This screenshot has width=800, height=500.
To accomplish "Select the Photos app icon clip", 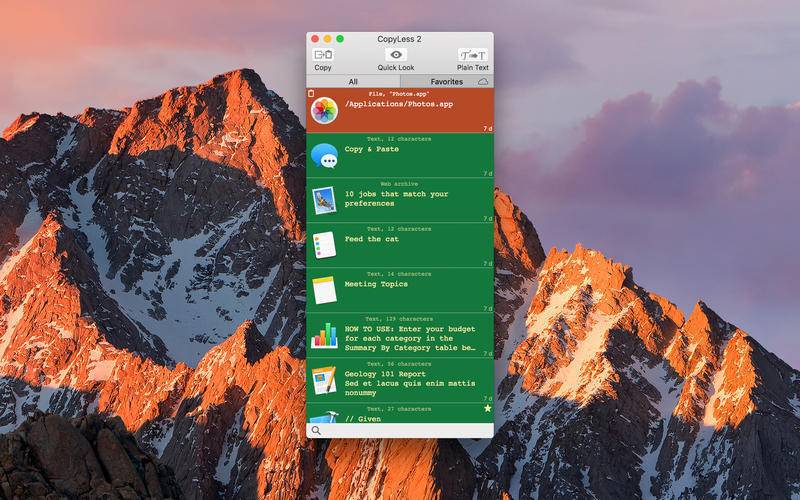I will [x=324, y=111].
